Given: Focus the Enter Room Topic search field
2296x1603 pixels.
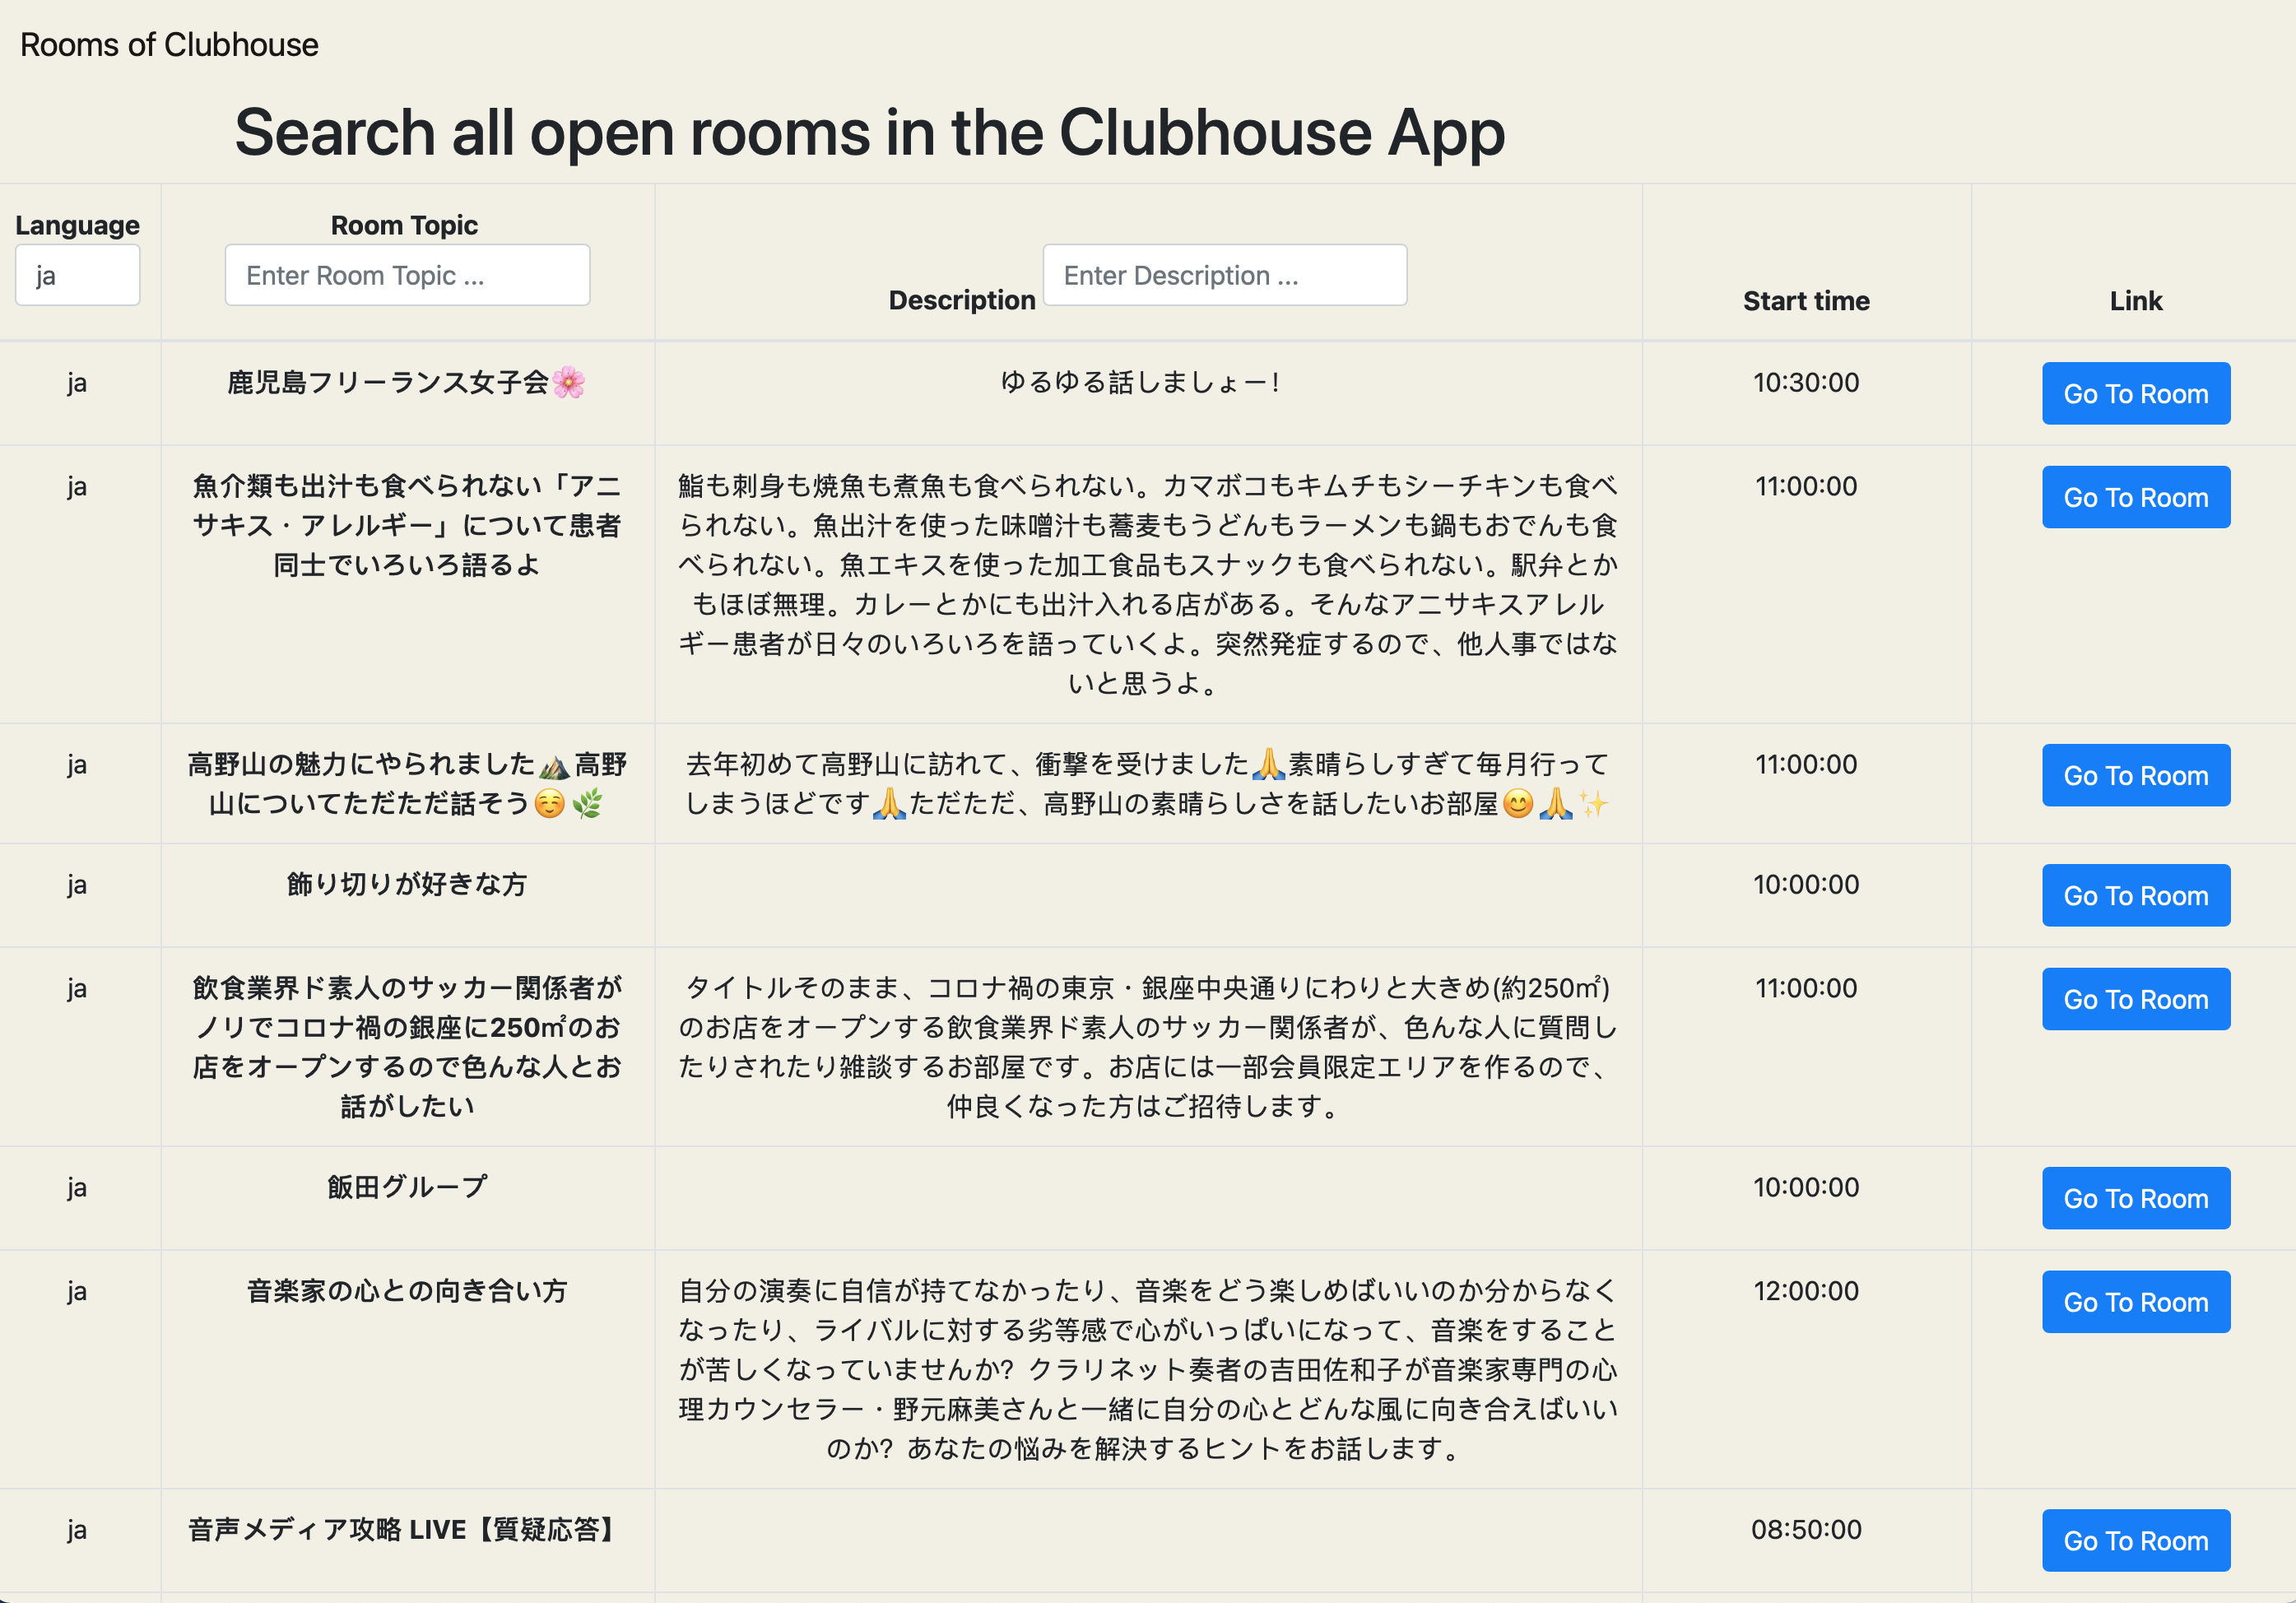Looking at the screenshot, I should [x=407, y=275].
